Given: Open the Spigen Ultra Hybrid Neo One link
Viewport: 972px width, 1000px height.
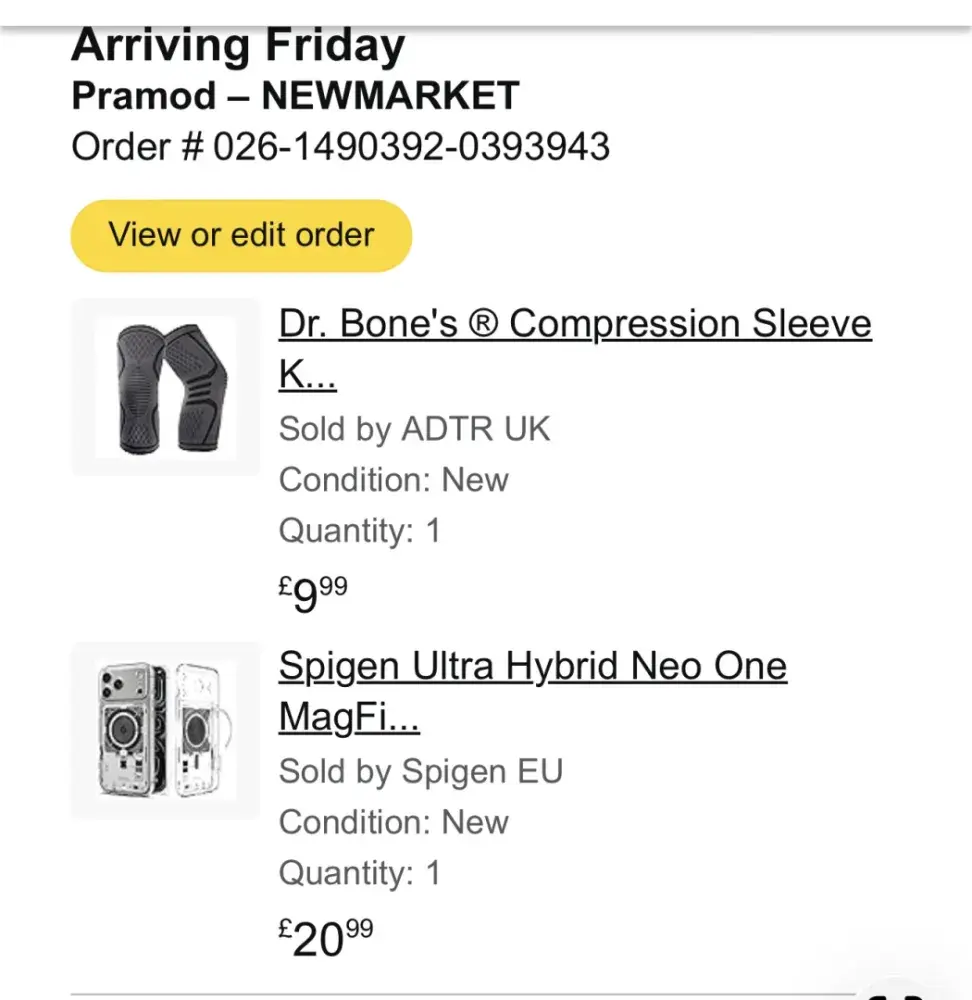Looking at the screenshot, I should (x=532, y=667).
